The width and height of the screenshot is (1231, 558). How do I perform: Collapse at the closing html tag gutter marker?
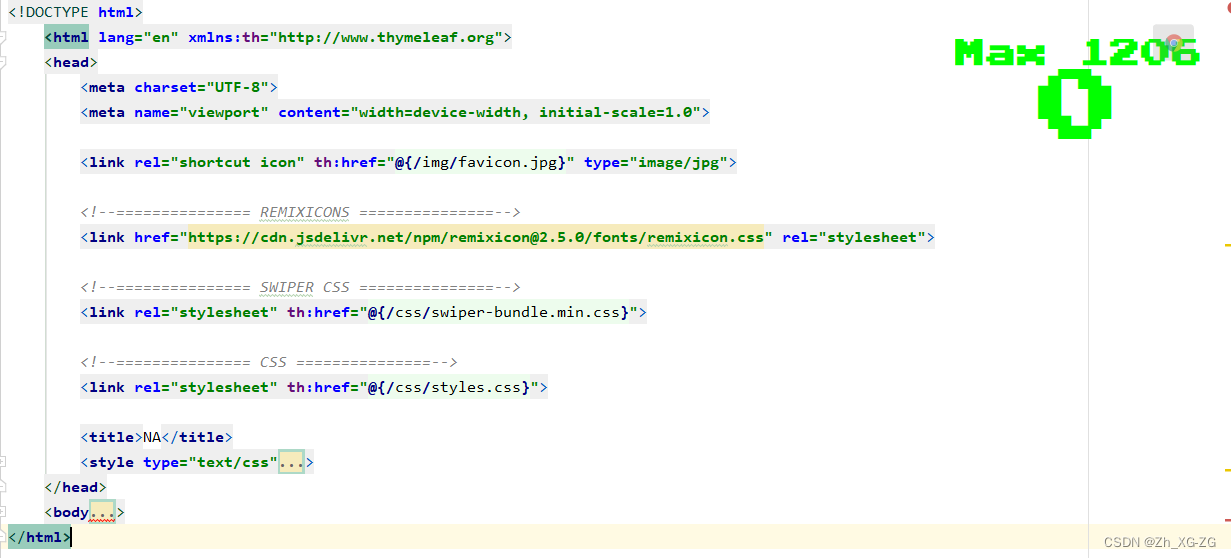pyautogui.click(x=3, y=537)
